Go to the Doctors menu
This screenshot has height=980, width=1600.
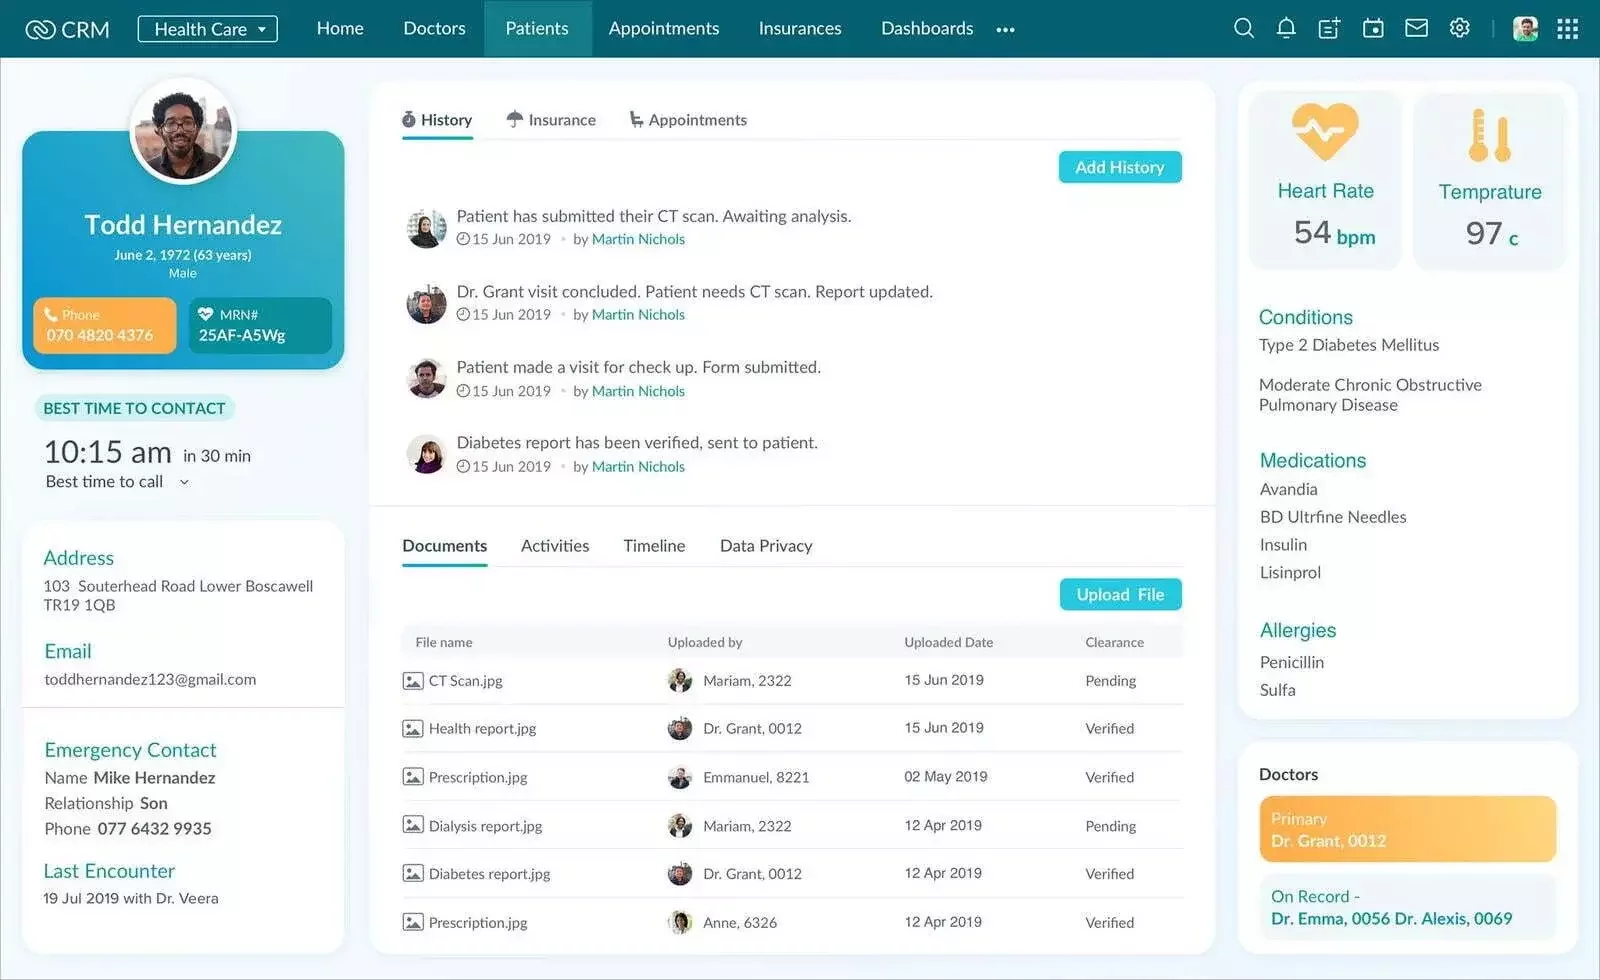(434, 29)
